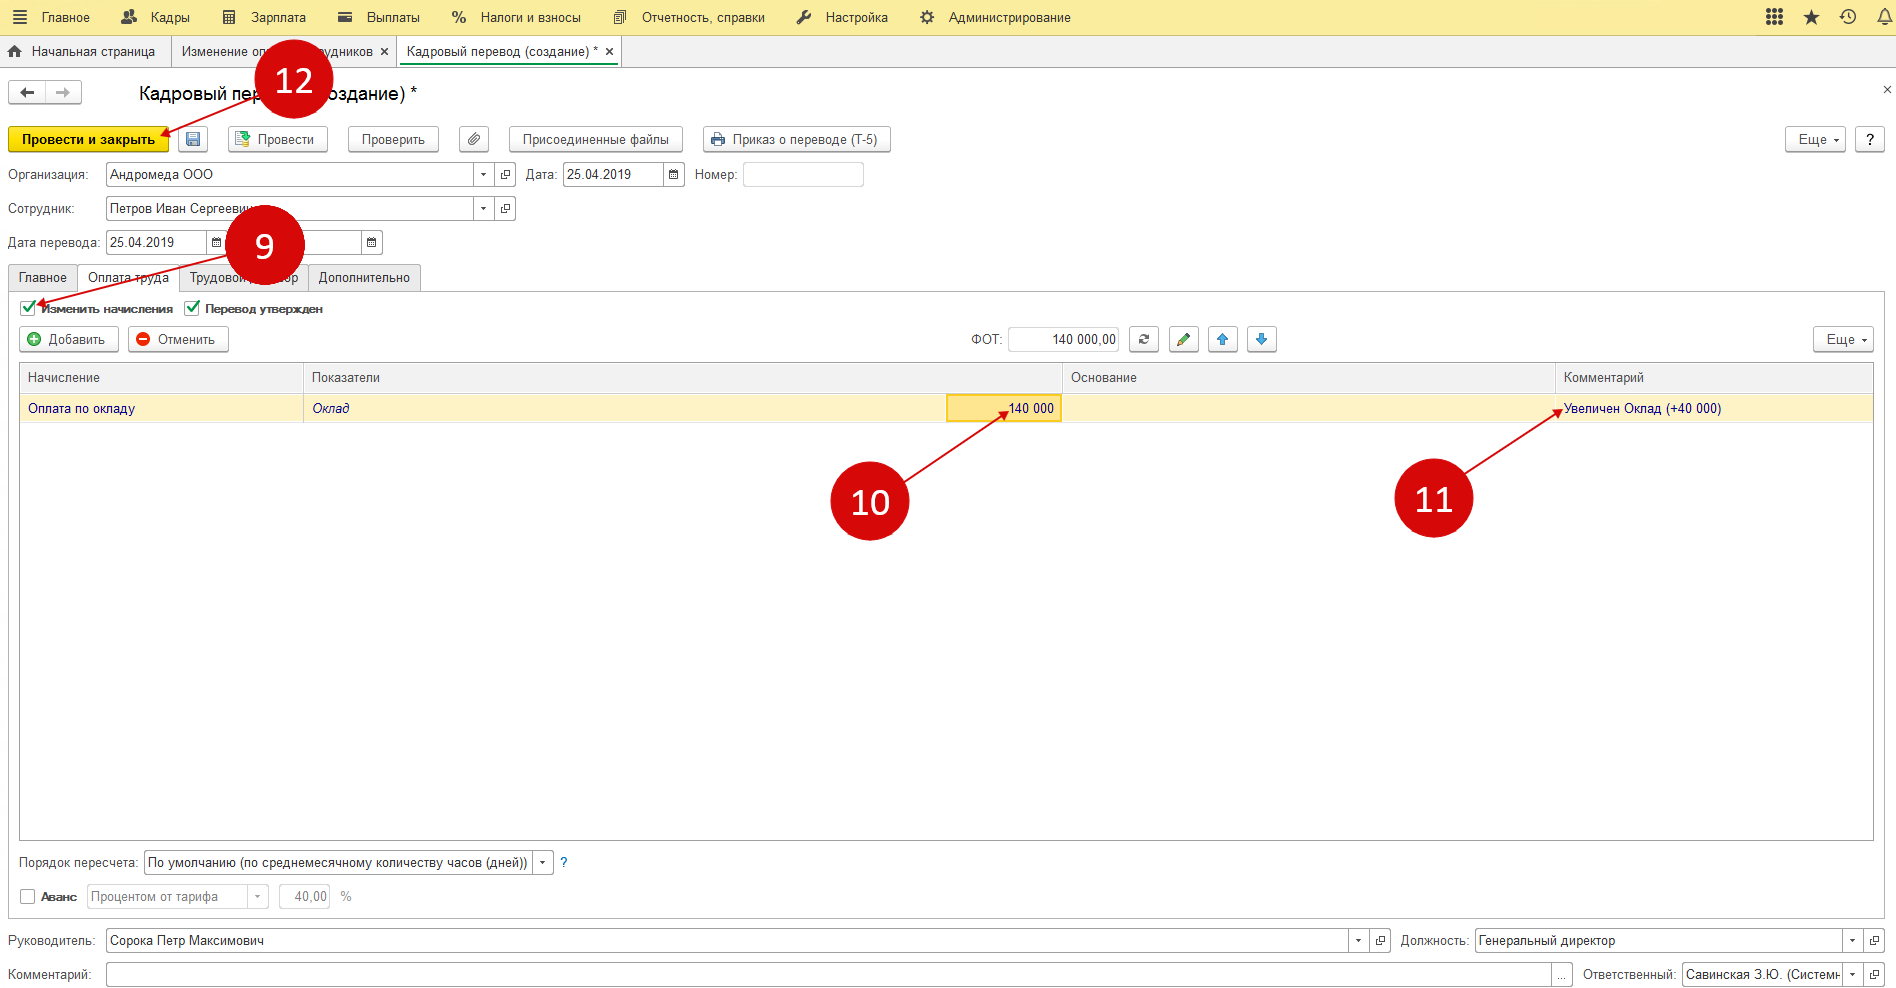This screenshot has height=988, width=1896.
Task: Open the Зарплата menu
Action: point(264,17)
